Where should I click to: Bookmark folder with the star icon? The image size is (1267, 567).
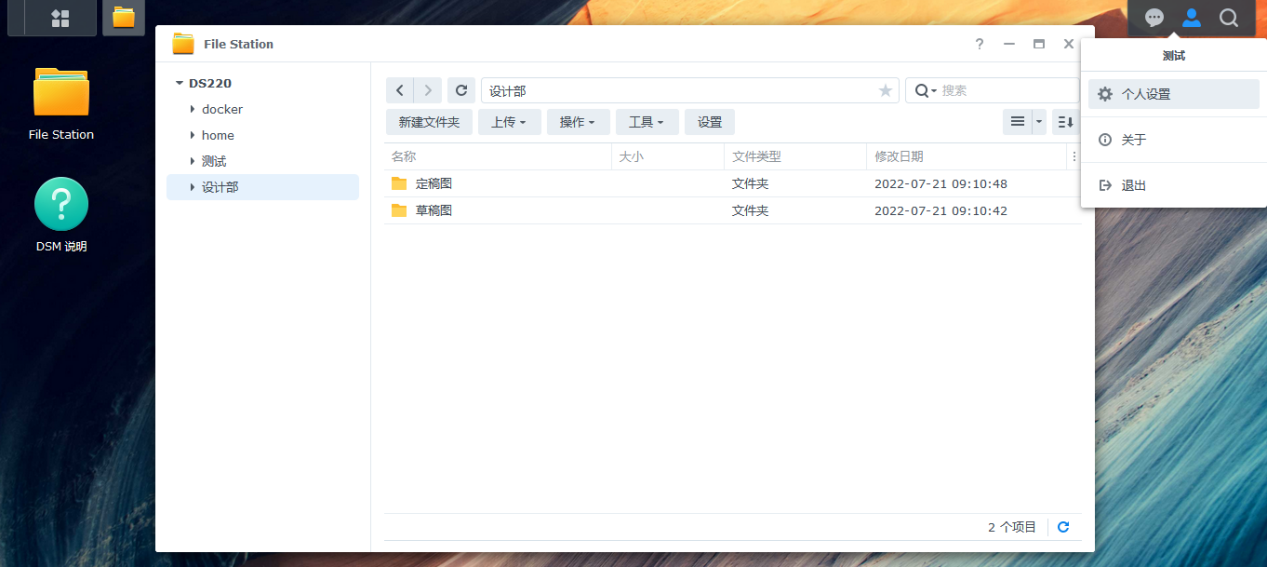coord(885,91)
